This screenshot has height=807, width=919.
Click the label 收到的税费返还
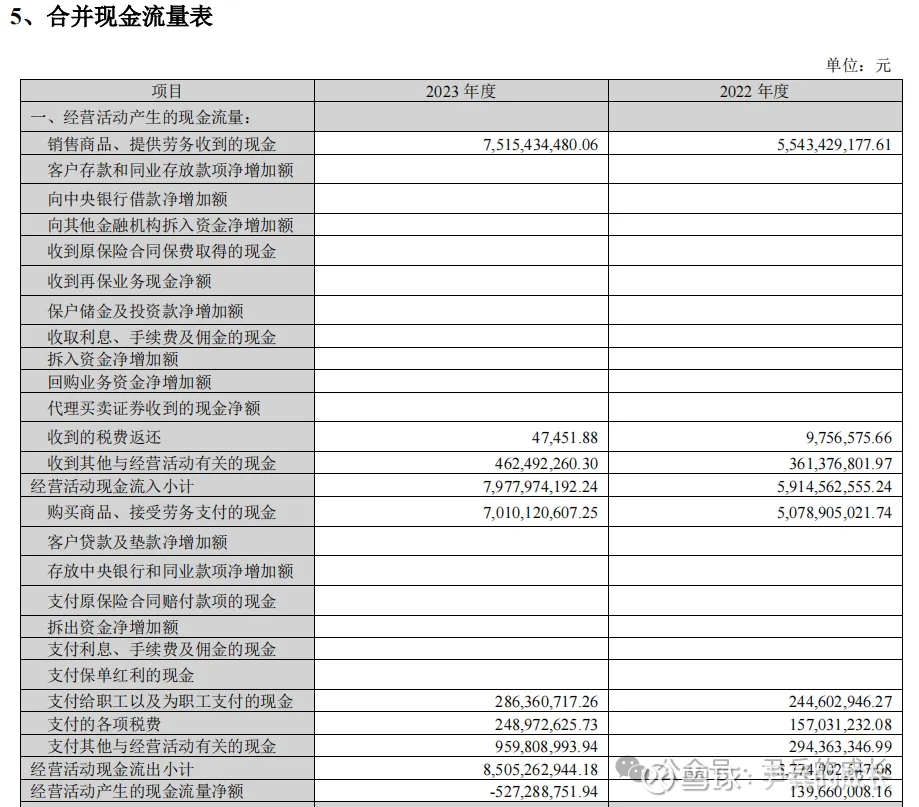pyautogui.click(x=104, y=437)
